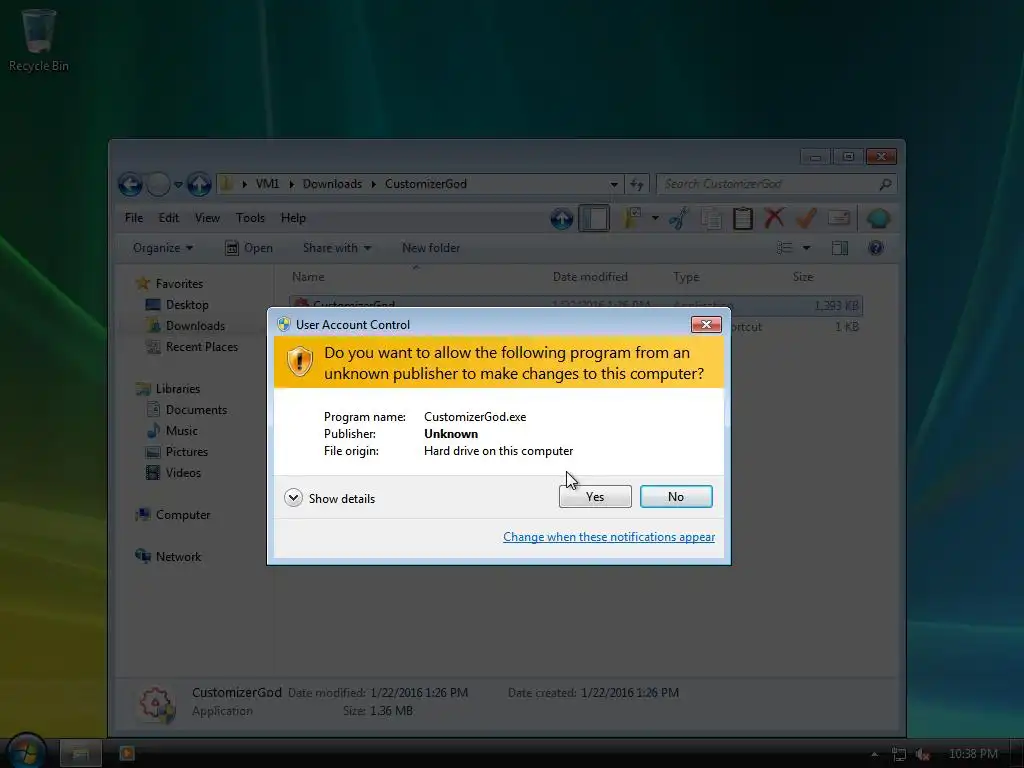The image size is (1024, 768).
Task: Click the Windows Start orb
Action: coord(26,751)
